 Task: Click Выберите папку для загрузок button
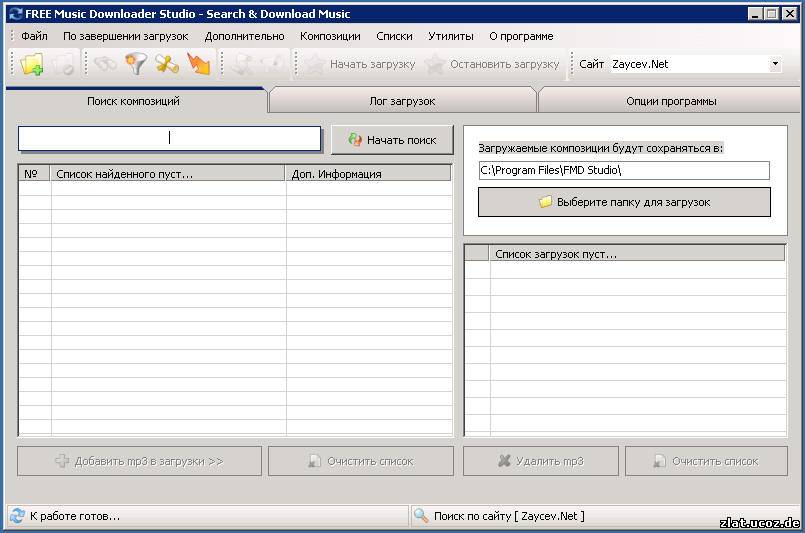click(x=624, y=202)
